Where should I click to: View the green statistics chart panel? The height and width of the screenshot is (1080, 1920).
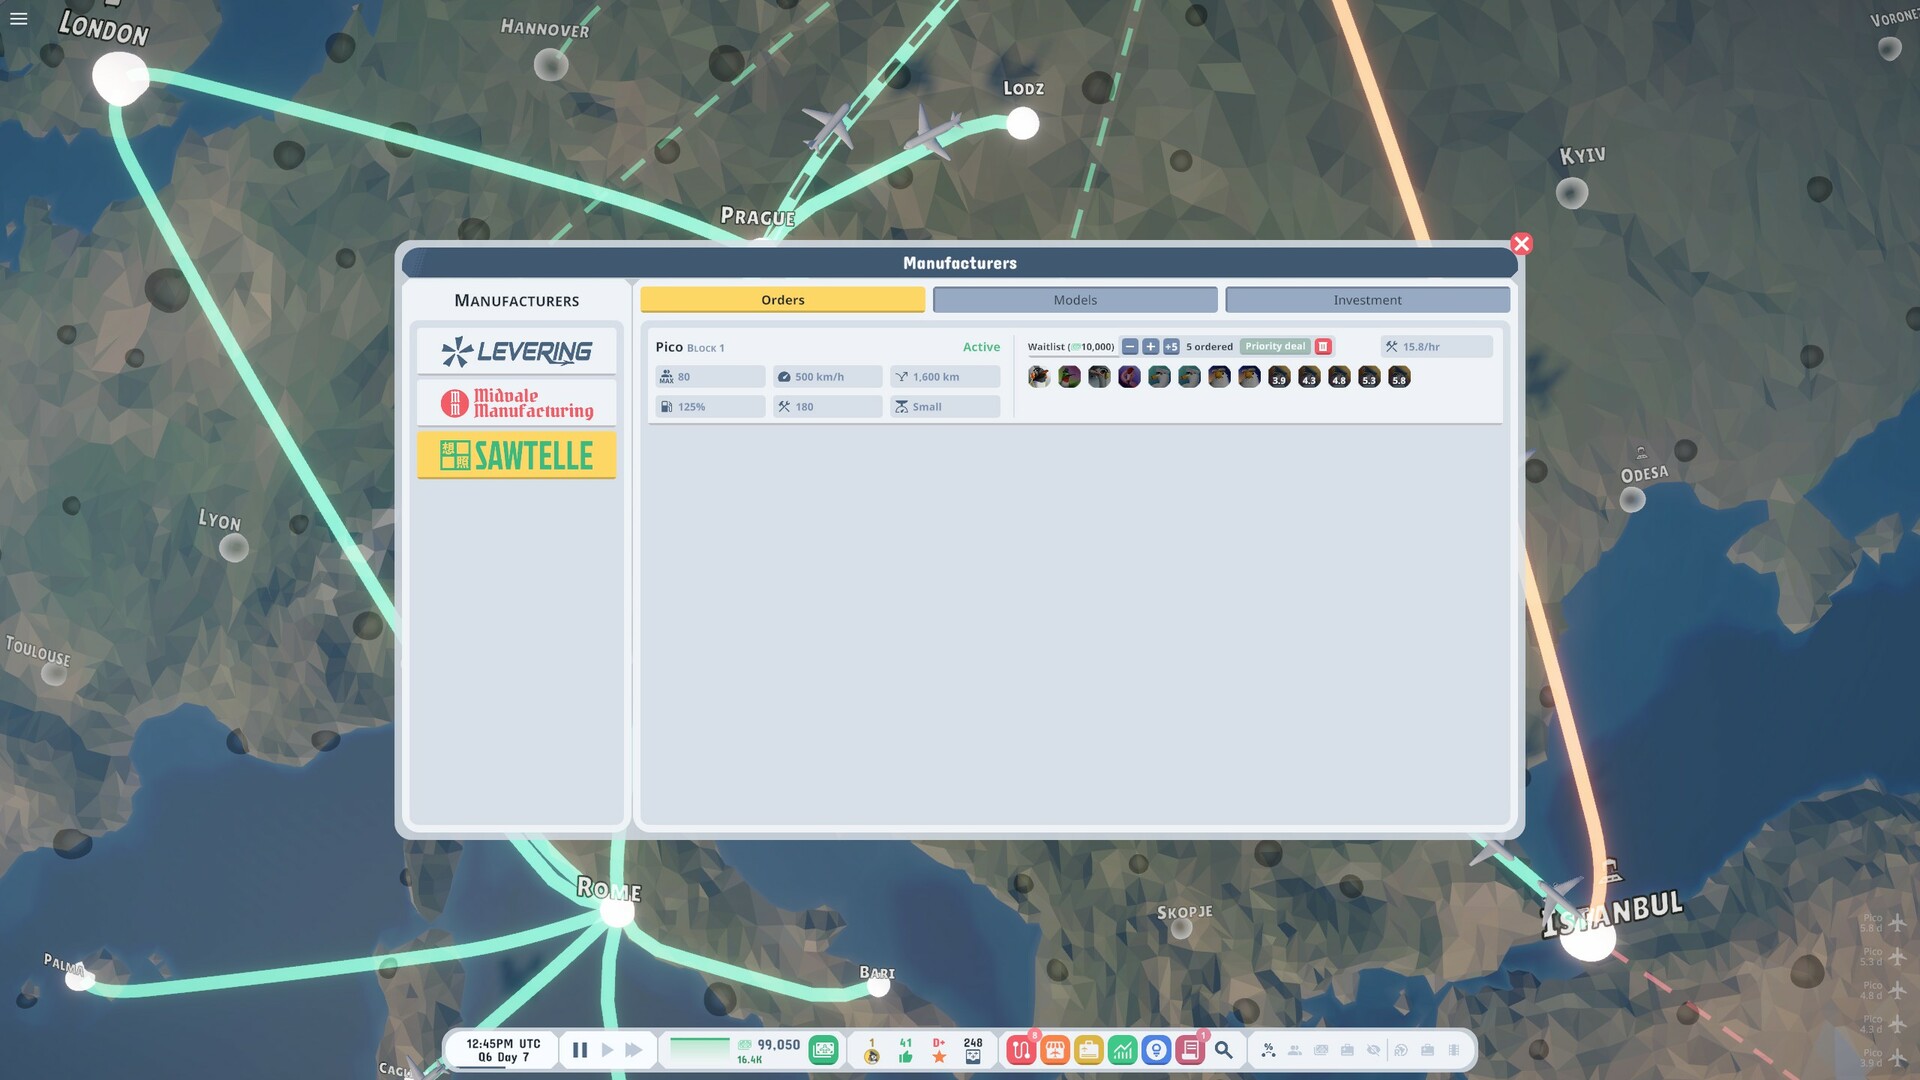1123,1050
